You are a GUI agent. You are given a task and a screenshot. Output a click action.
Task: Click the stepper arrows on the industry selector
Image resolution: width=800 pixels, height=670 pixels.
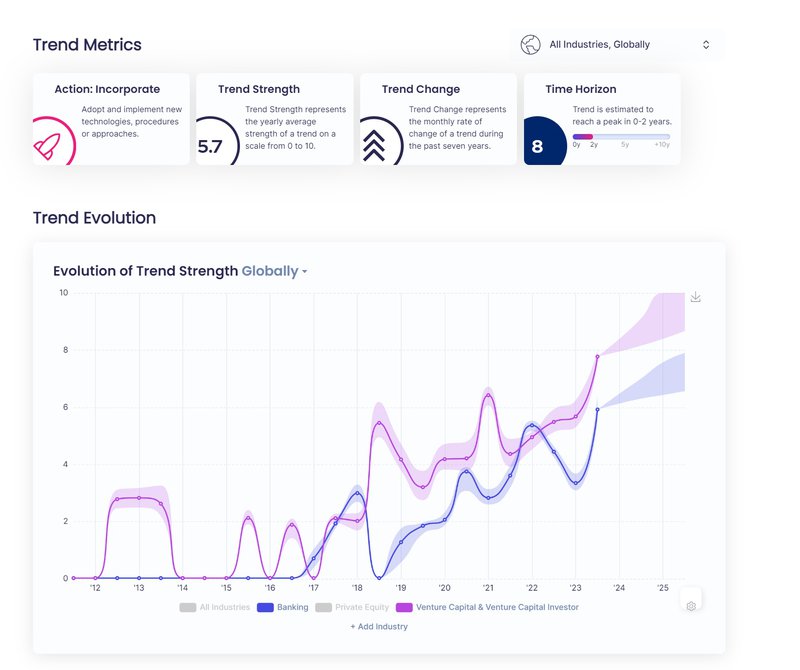706,44
